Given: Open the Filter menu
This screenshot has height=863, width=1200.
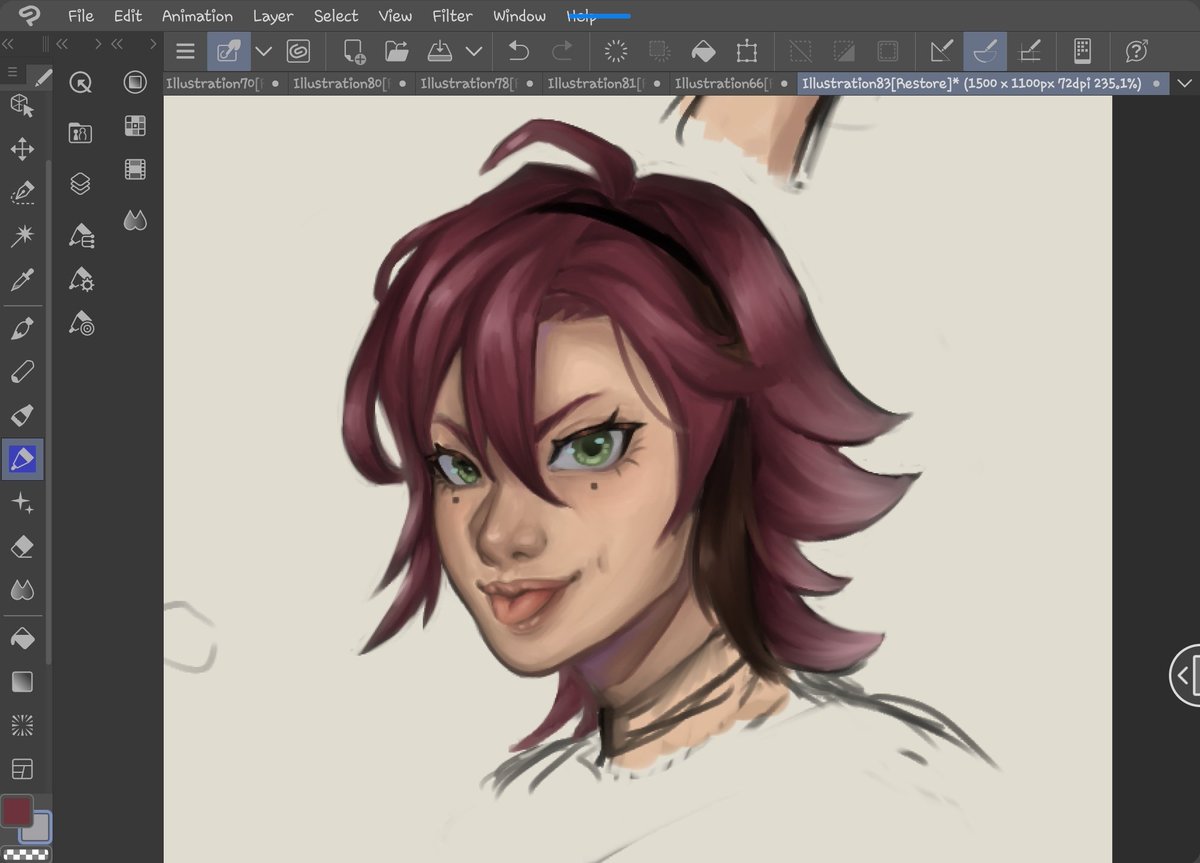Looking at the screenshot, I should click(x=453, y=16).
